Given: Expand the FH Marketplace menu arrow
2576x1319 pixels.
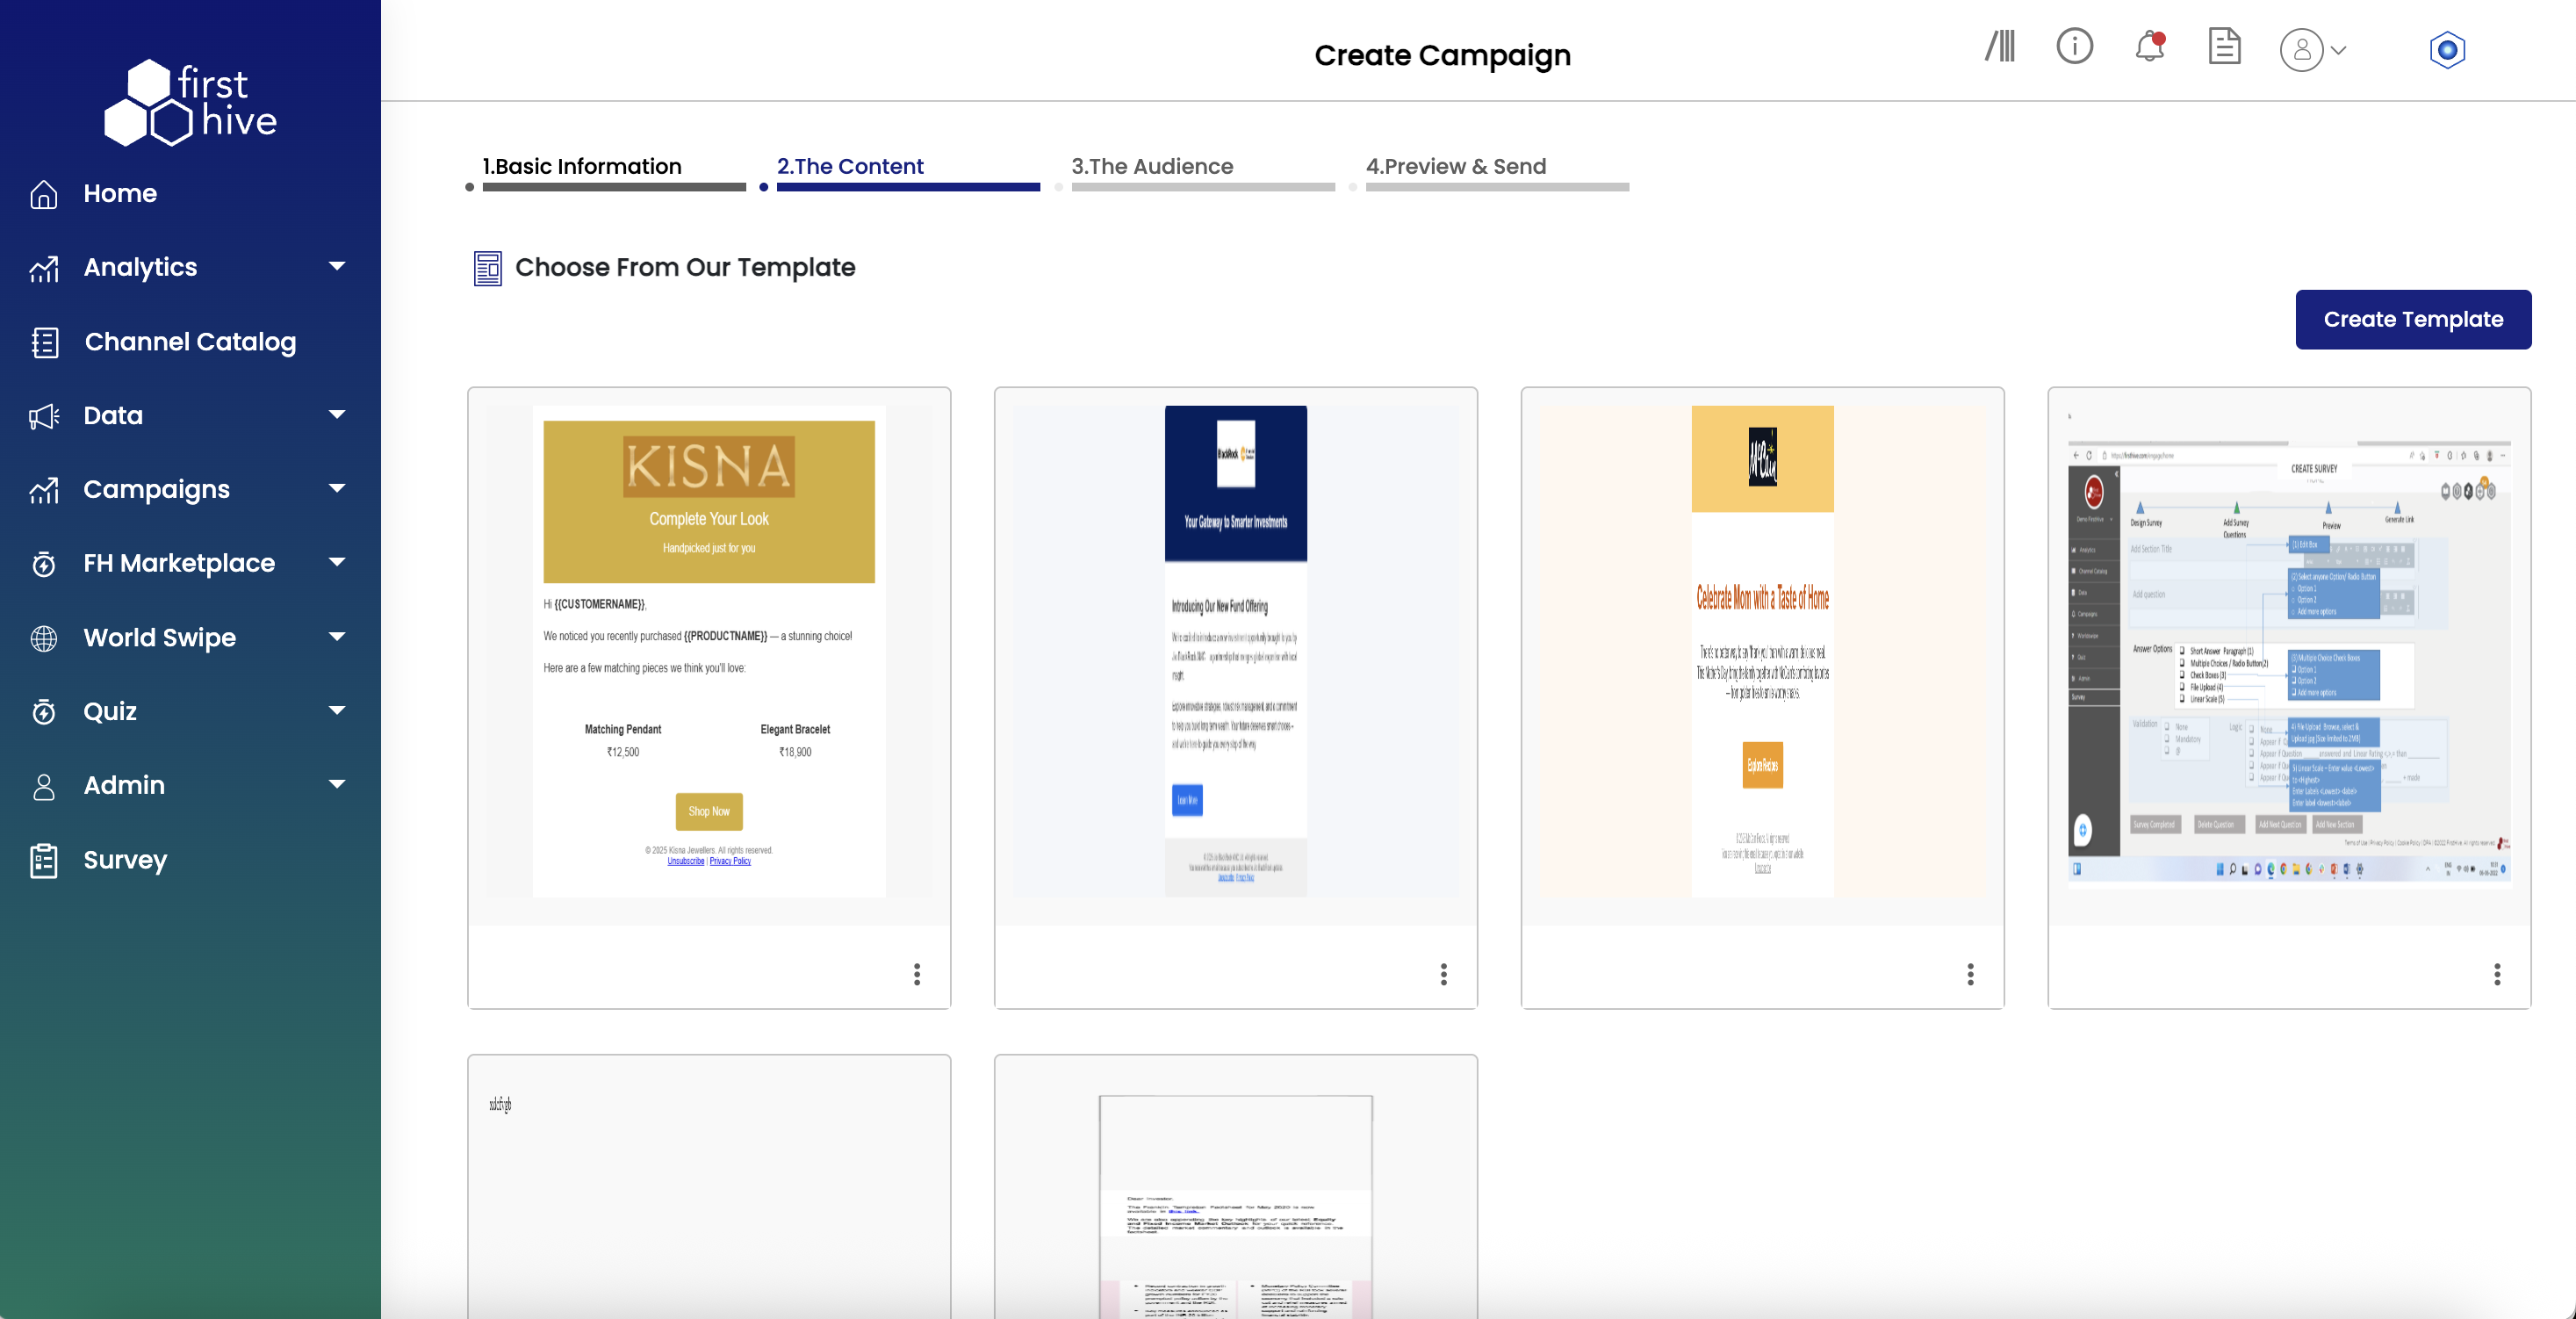Looking at the screenshot, I should pyautogui.click(x=337, y=562).
